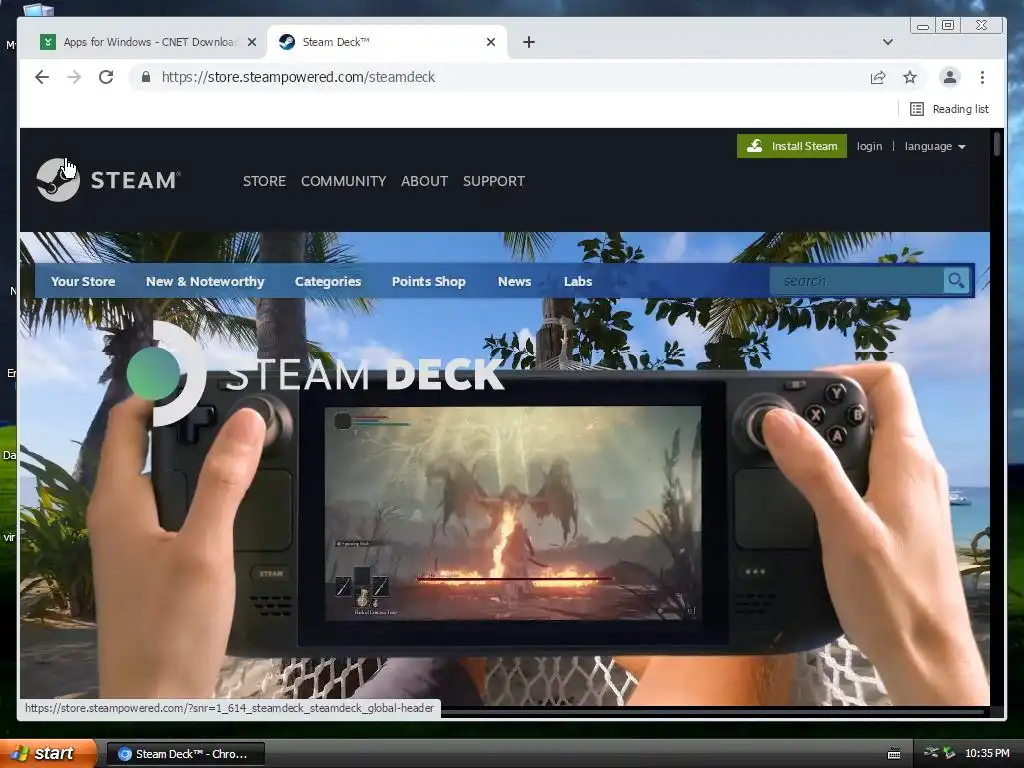Open the Windows start button
The height and width of the screenshot is (768, 1024).
[48, 754]
